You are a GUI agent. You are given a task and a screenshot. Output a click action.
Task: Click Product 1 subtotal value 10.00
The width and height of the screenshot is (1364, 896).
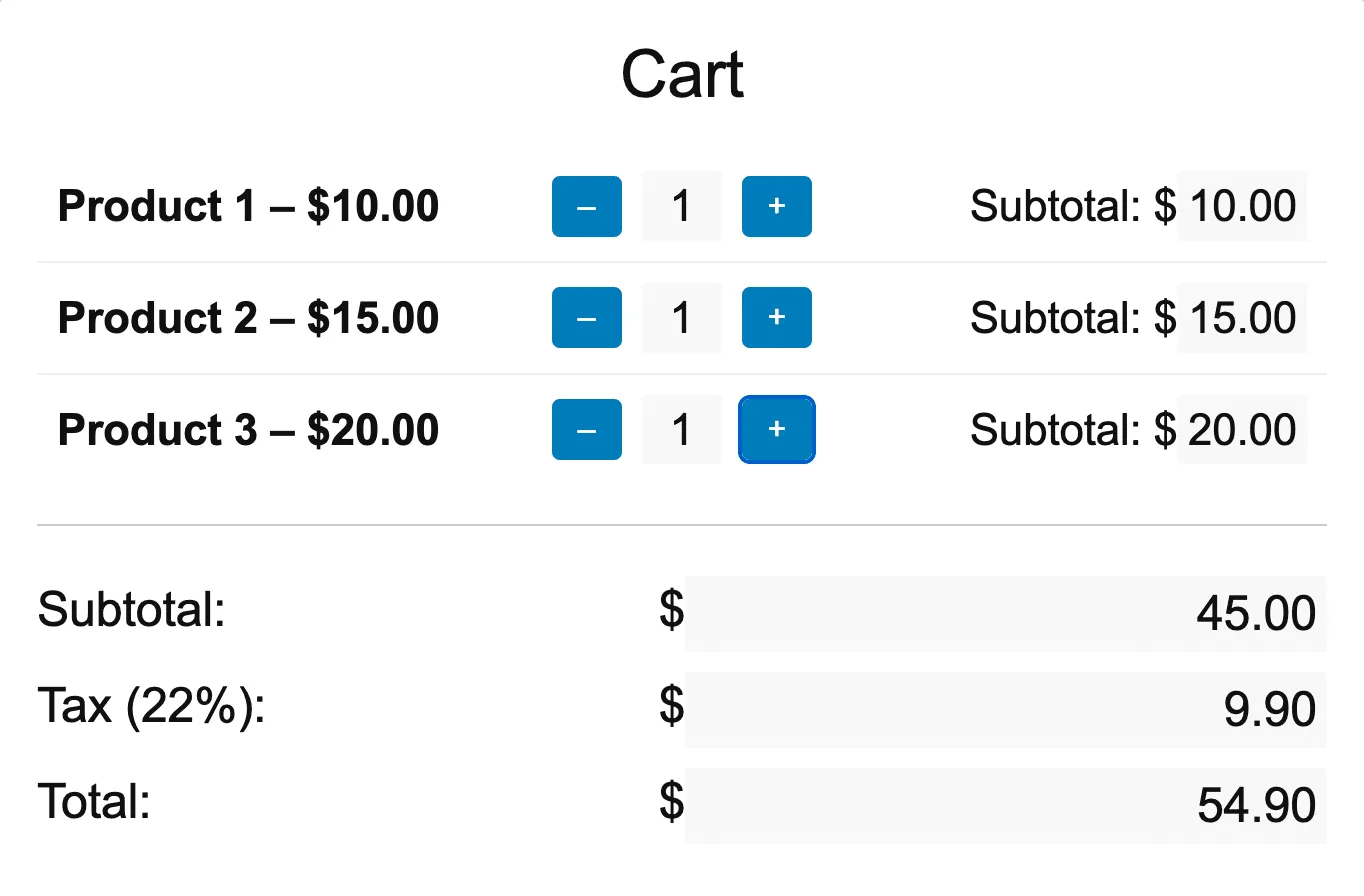1242,207
